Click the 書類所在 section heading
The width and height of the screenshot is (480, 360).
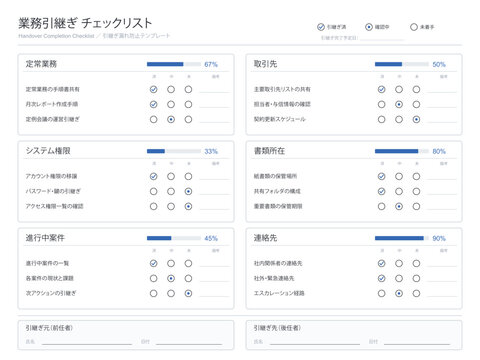coord(269,151)
